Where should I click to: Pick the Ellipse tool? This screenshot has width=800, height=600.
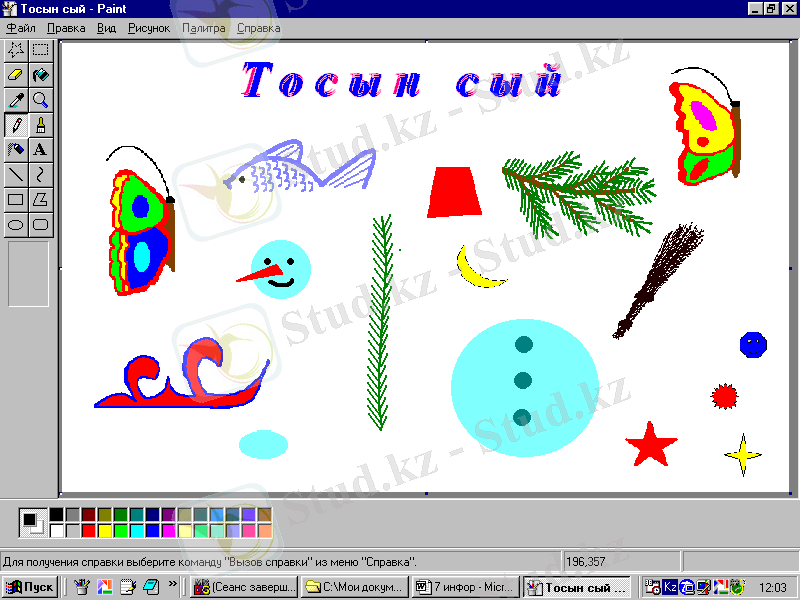pyautogui.click(x=16, y=224)
